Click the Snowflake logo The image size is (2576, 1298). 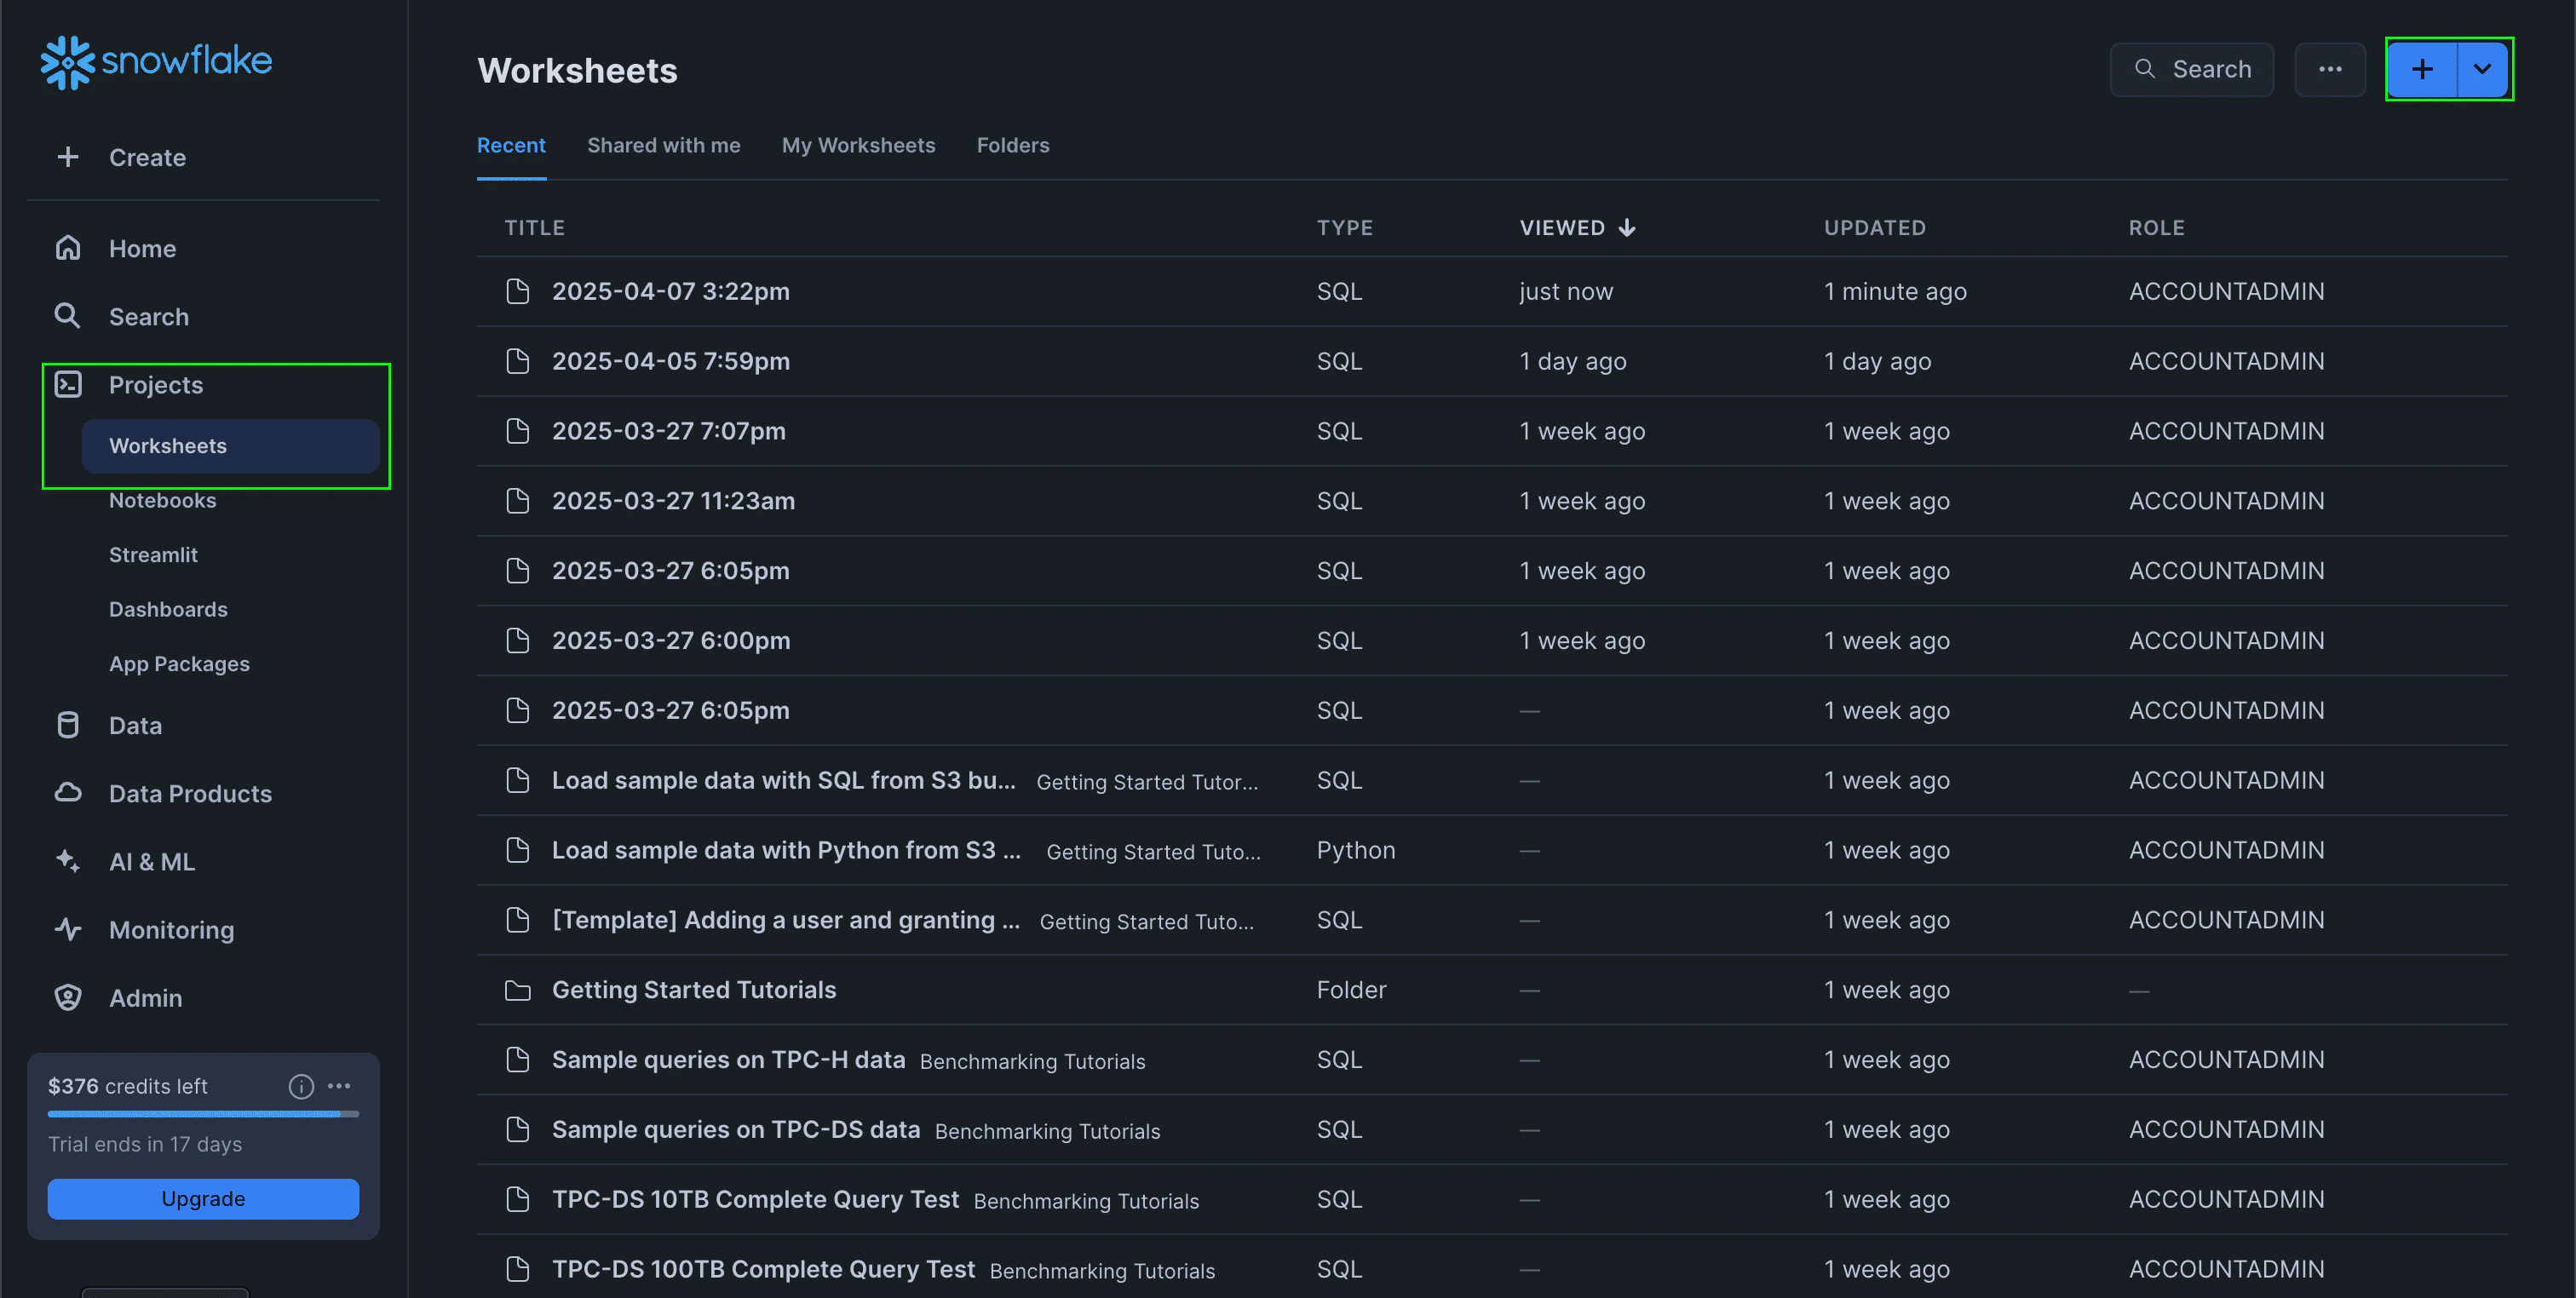click(156, 62)
